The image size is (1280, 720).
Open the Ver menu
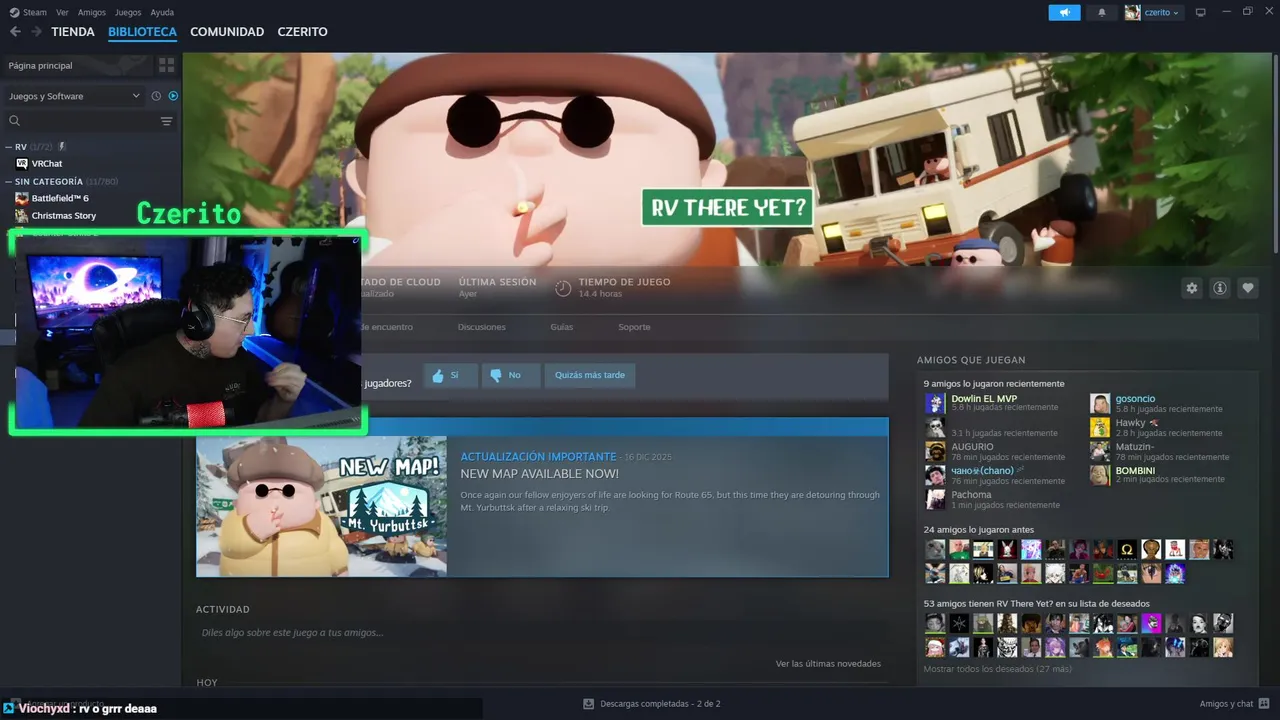click(x=62, y=12)
